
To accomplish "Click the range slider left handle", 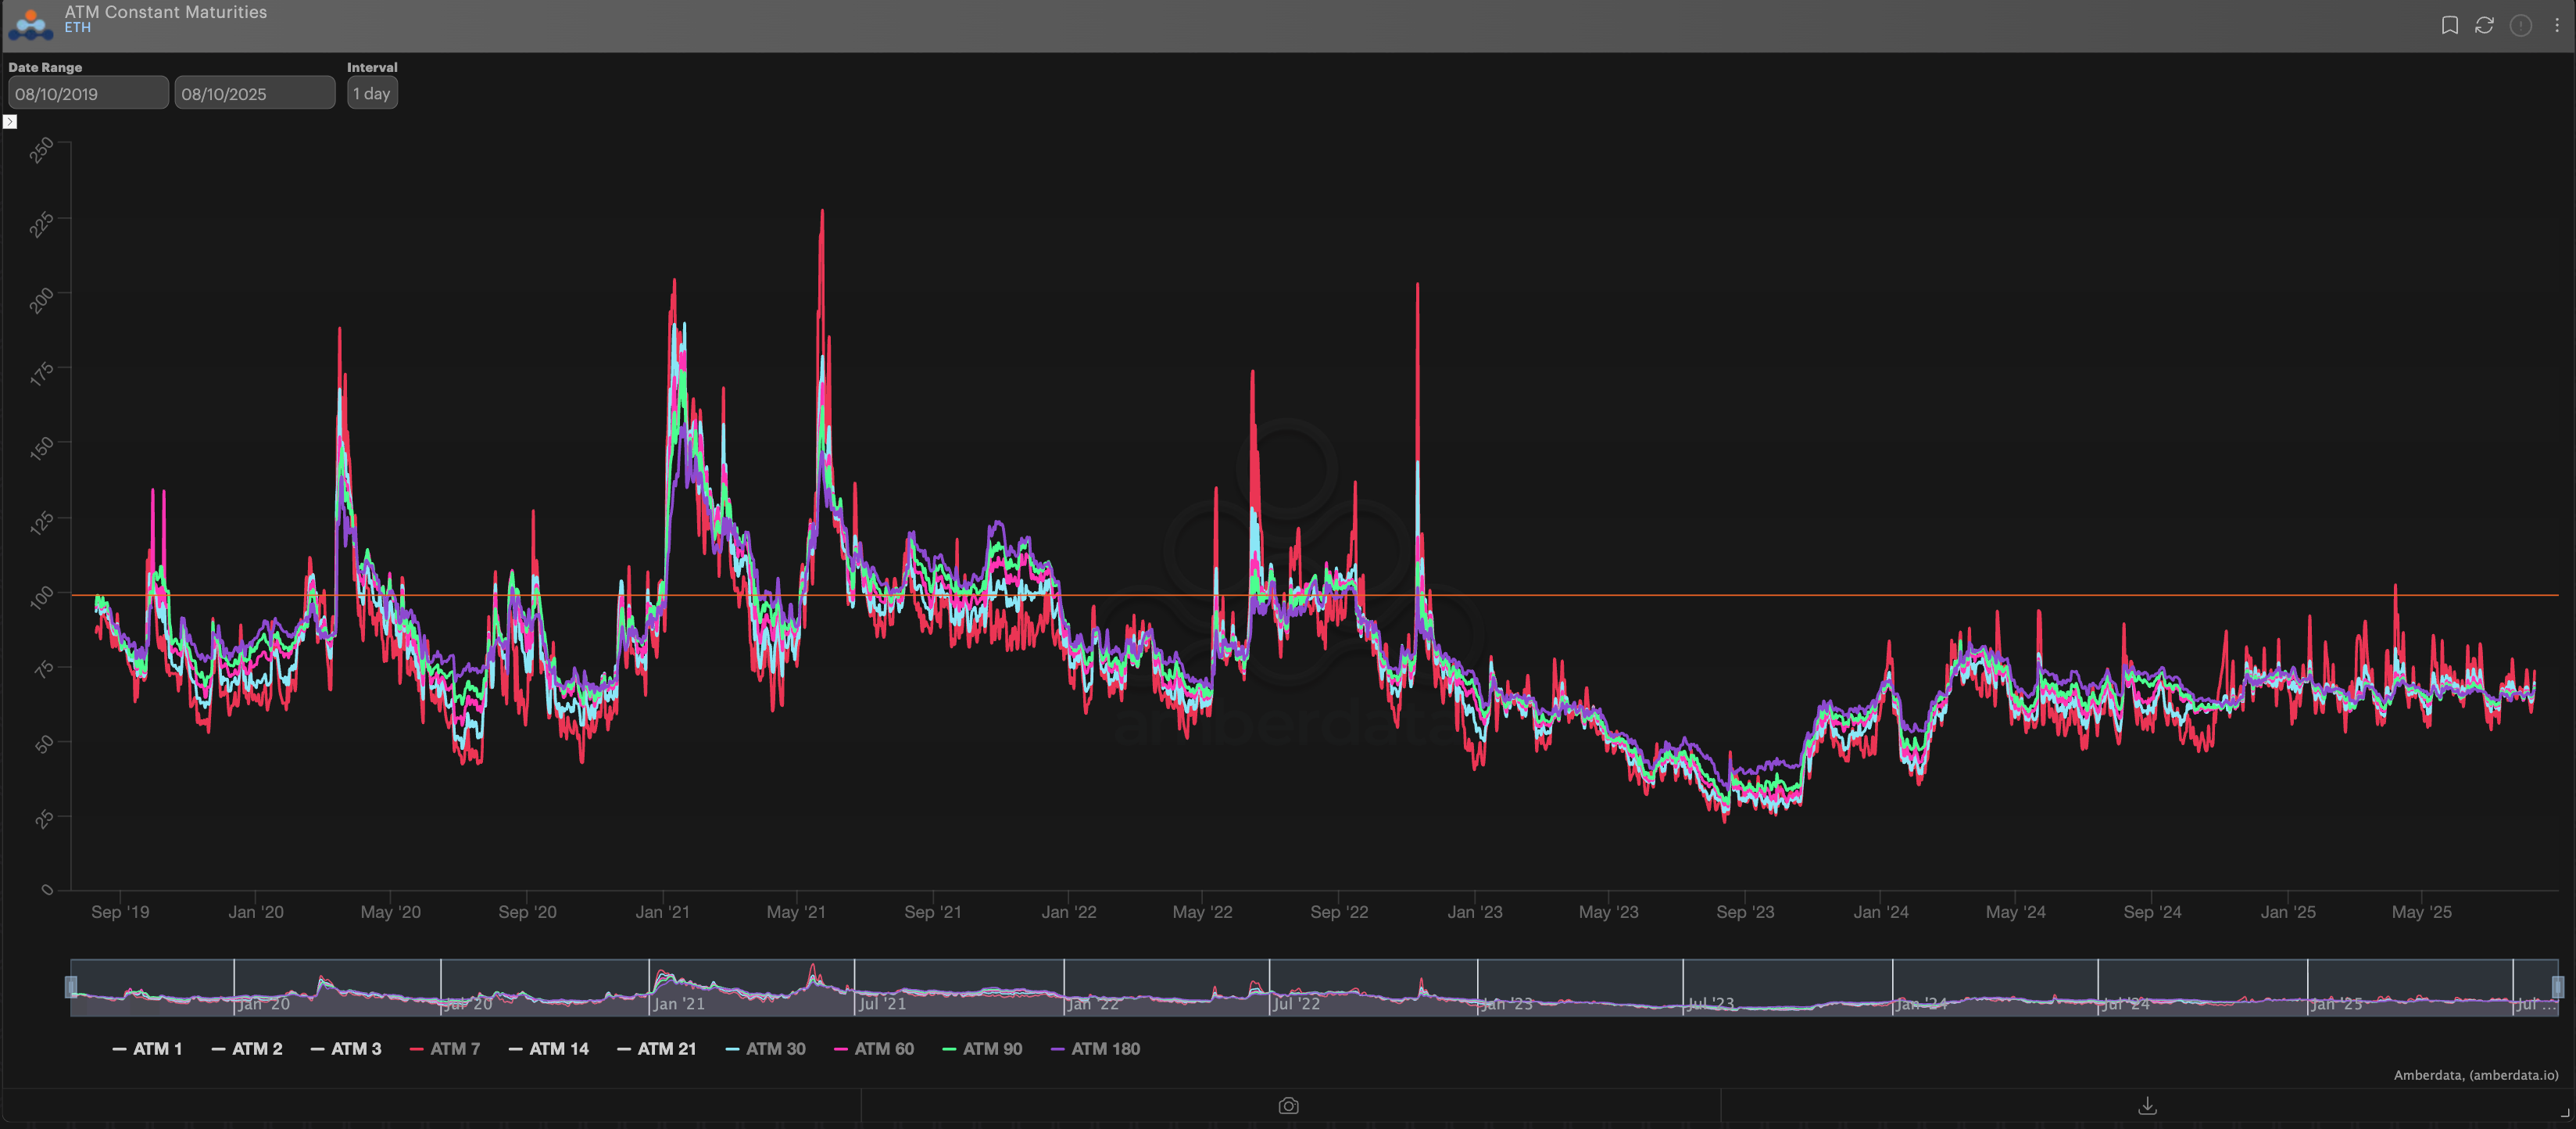I will coord(71,987).
